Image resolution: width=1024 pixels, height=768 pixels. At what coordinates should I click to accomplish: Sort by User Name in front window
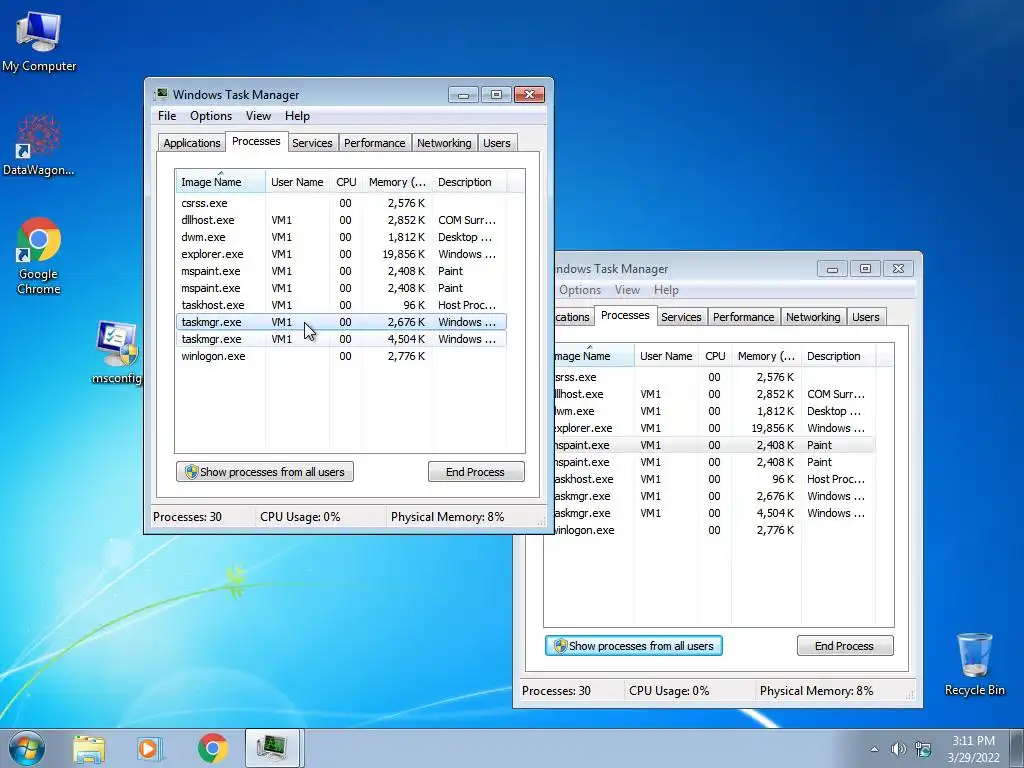coord(297,182)
